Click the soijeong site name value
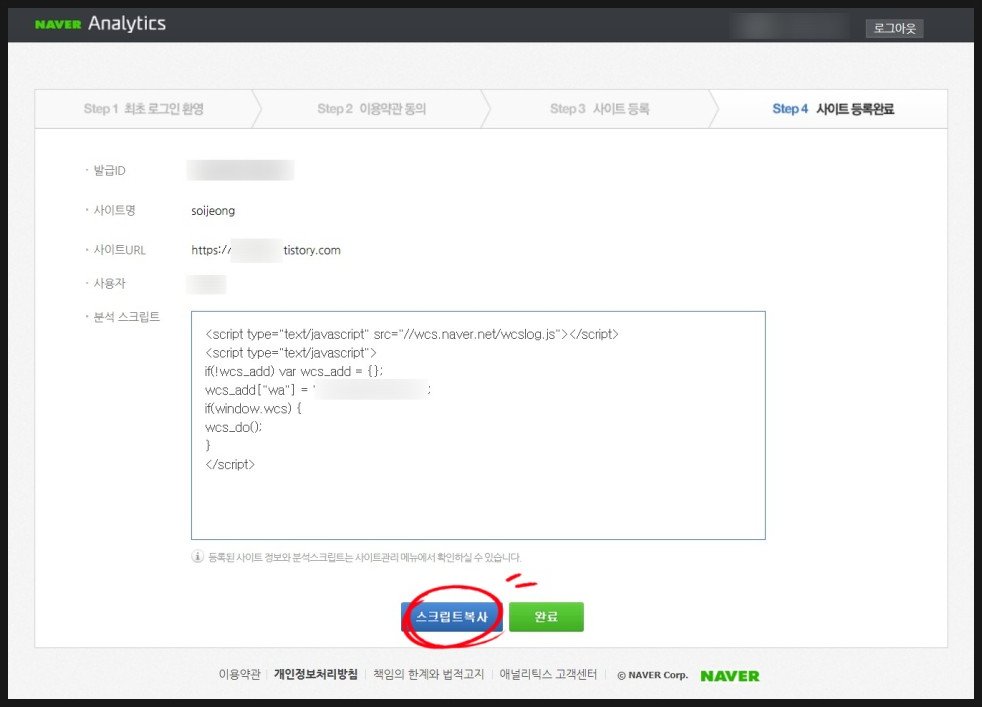This screenshot has width=982, height=707. tap(213, 211)
